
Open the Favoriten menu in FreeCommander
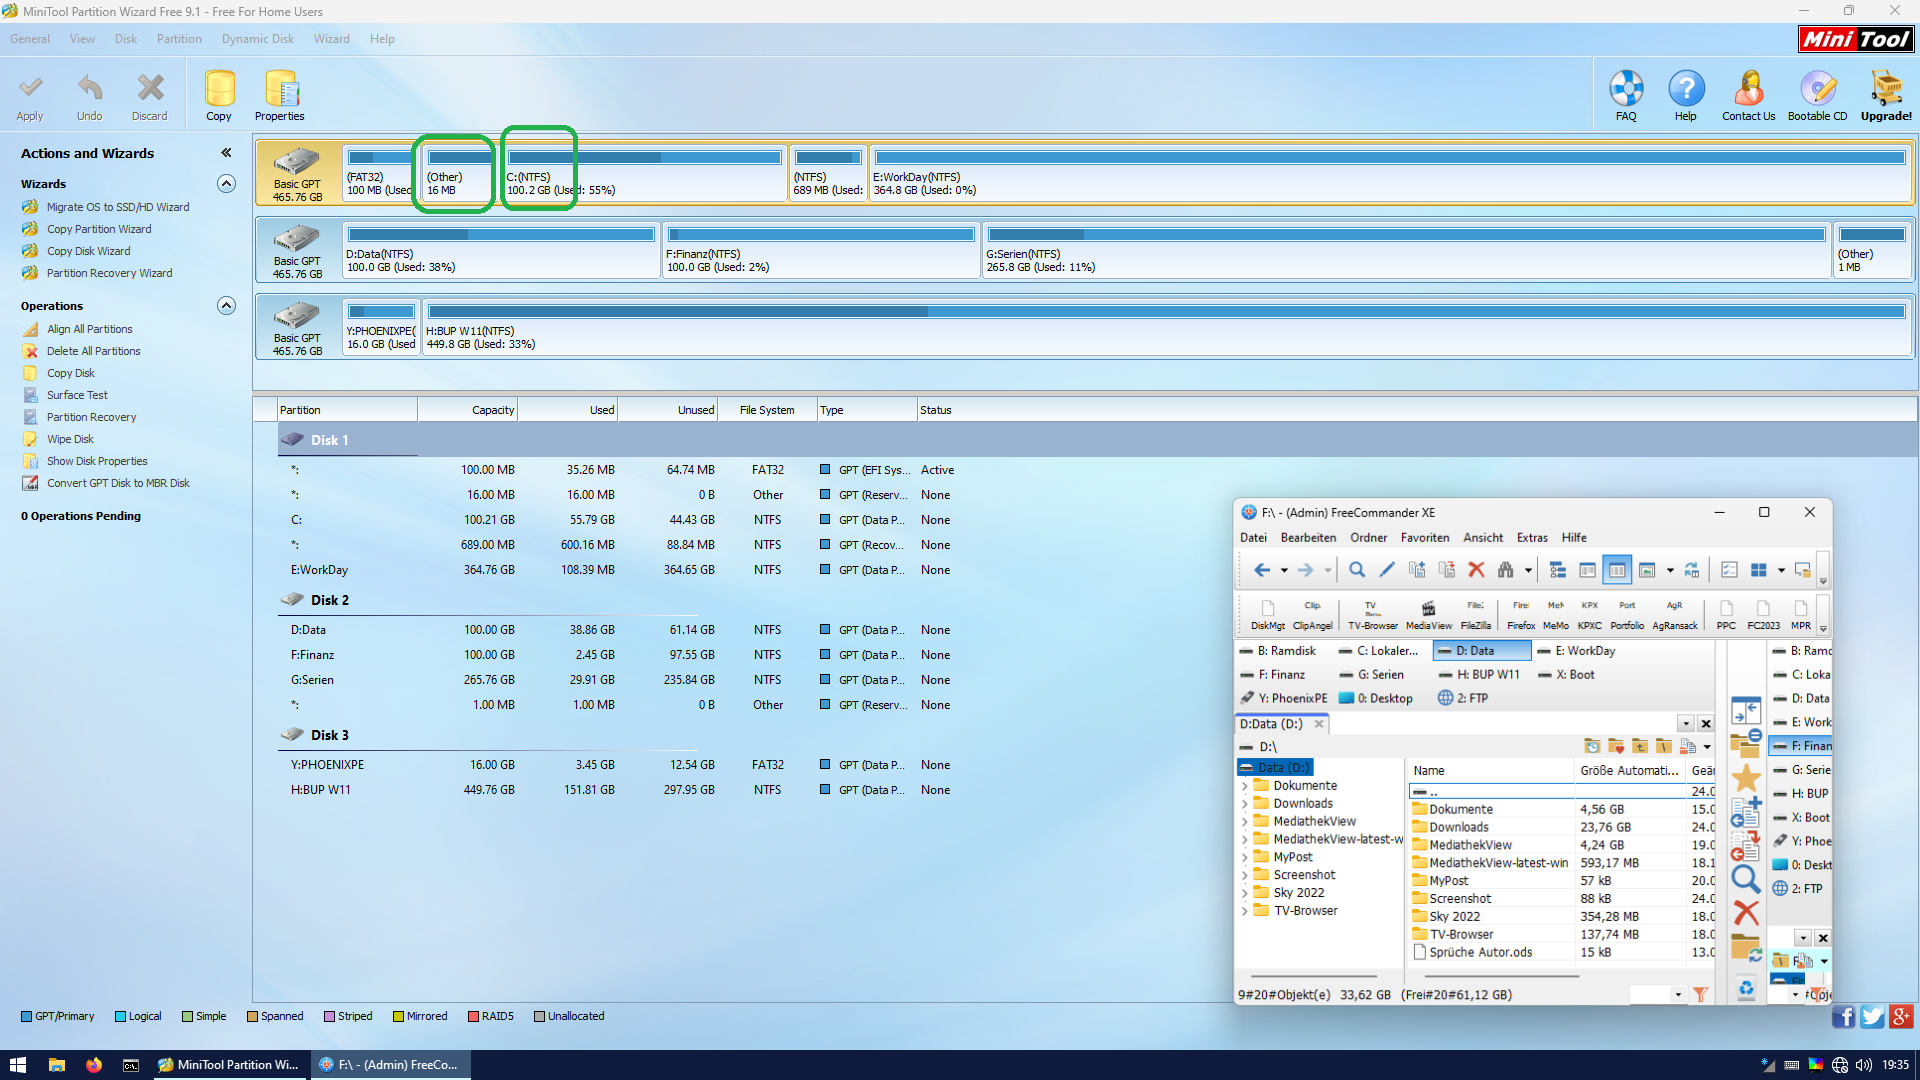pos(1424,538)
